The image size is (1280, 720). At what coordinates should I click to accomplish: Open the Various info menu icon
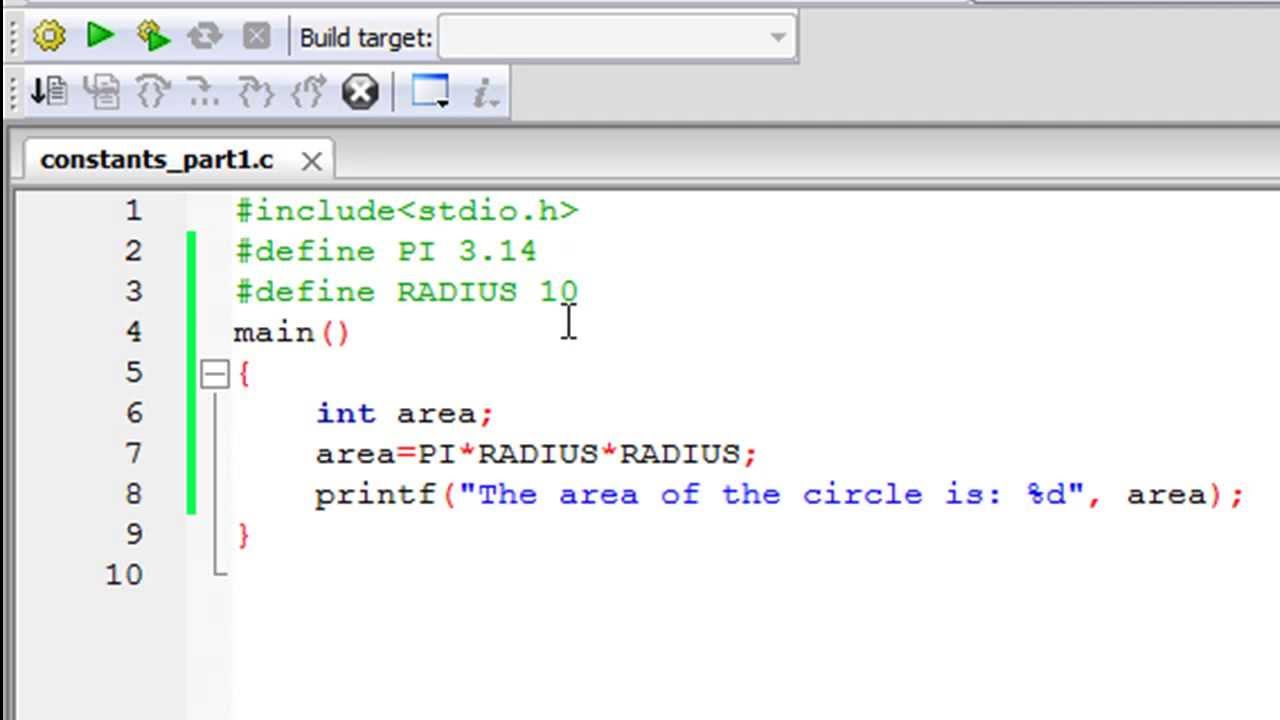485,92
